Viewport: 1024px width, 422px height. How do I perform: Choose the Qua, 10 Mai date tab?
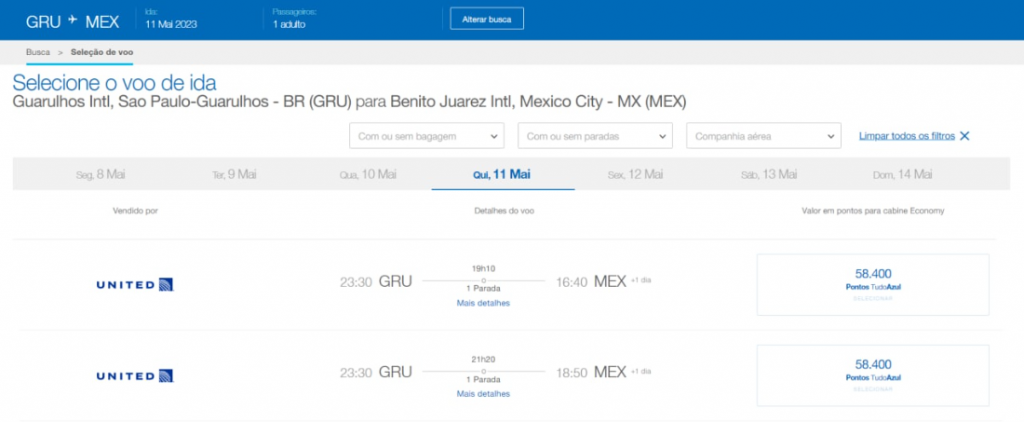click(x=368, y=174)
